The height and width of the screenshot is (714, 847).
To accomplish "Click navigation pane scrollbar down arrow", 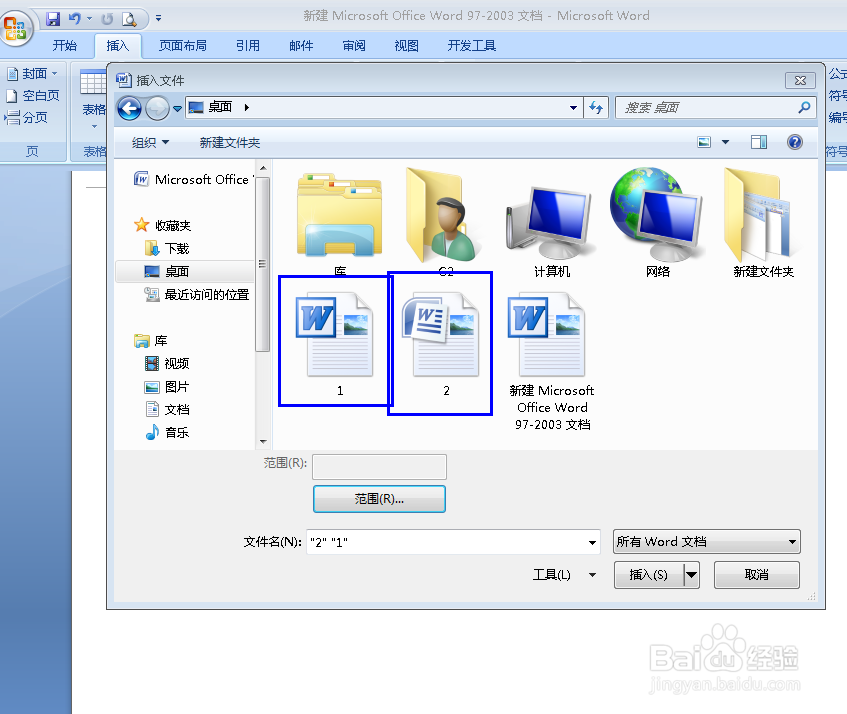I will (x=263, y=441).
